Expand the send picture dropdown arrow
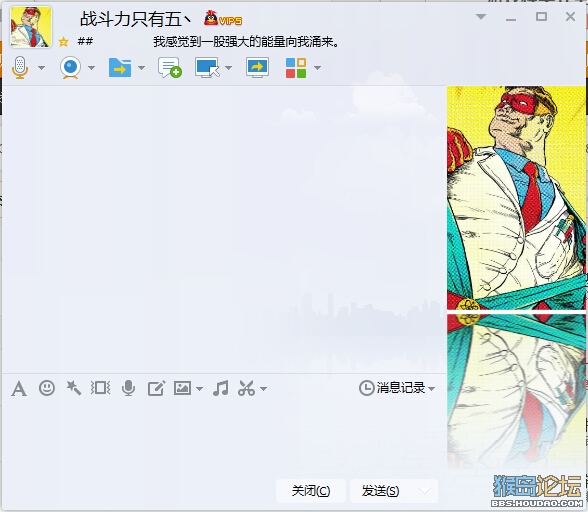The image size is (588, 512). coord(200,389)
